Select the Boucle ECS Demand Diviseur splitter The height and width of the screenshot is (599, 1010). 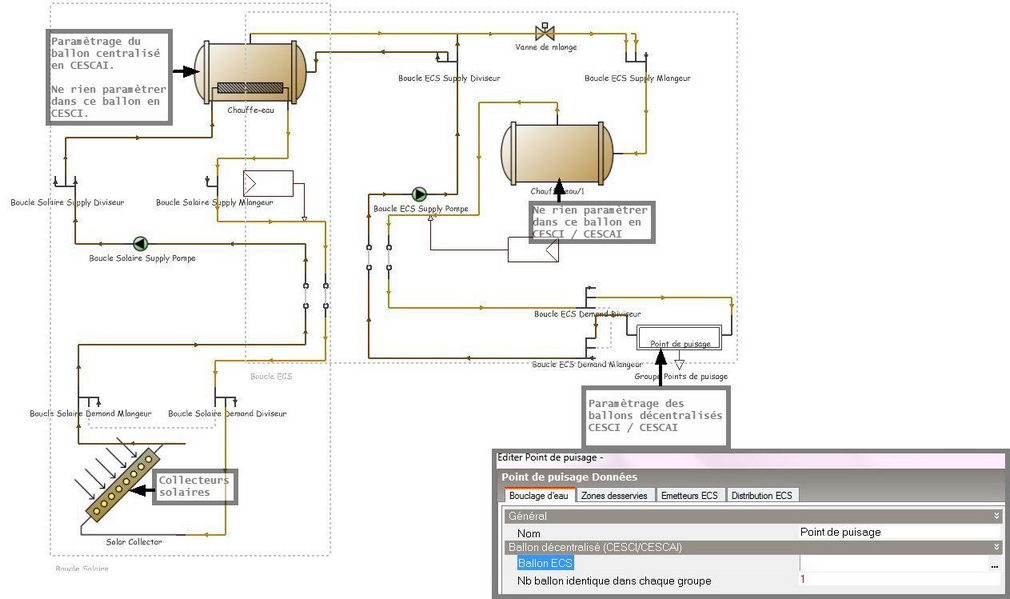coord(589,297)
